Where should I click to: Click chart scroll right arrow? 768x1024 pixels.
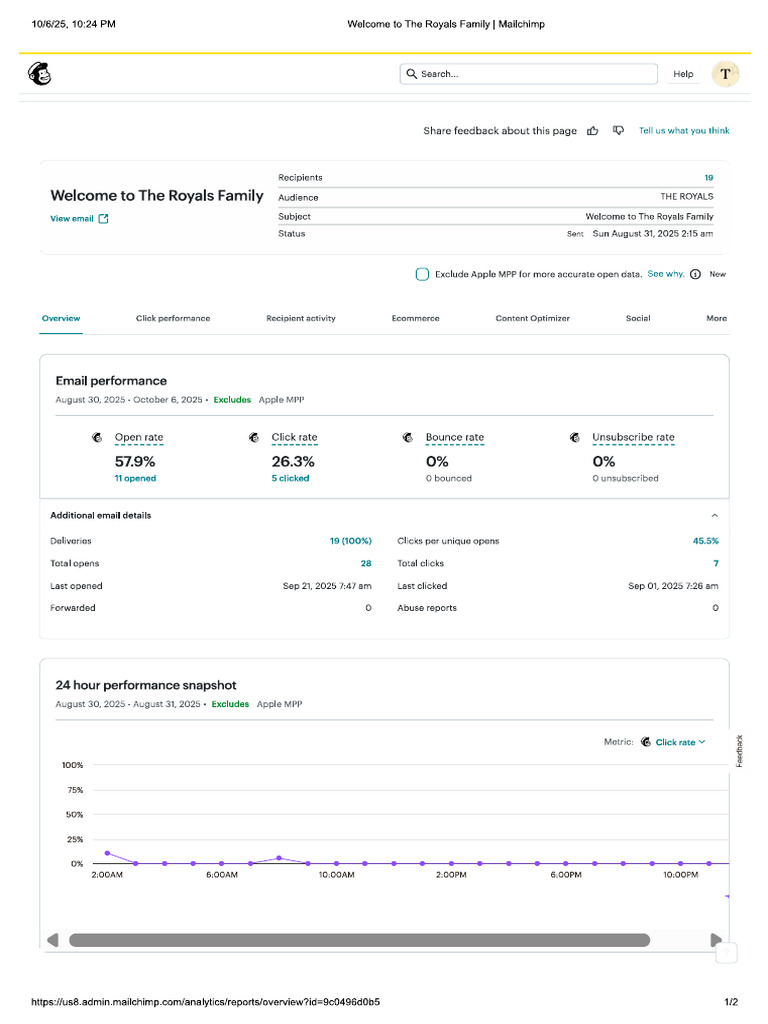coord(716,940)
